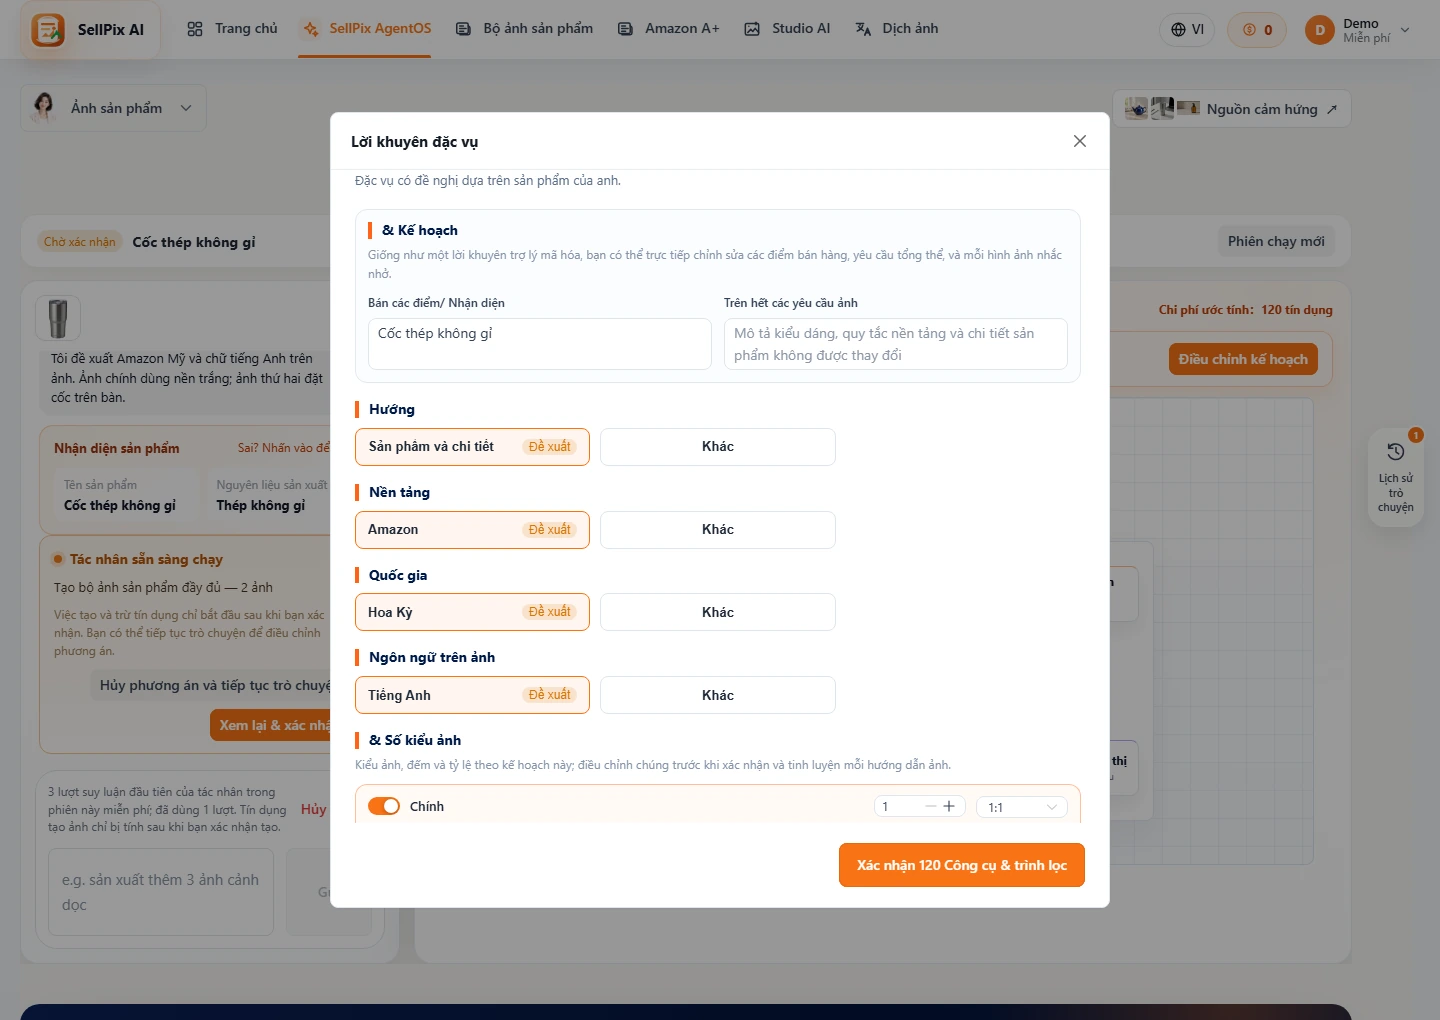Open the Lịch sử trò chuyện history panel
Viewport: 1440px width, 1020px height.
click(x=1396, y=477)
